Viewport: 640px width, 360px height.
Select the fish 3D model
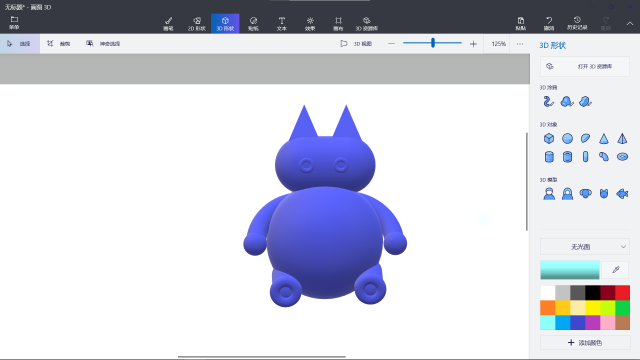(622, 193)
